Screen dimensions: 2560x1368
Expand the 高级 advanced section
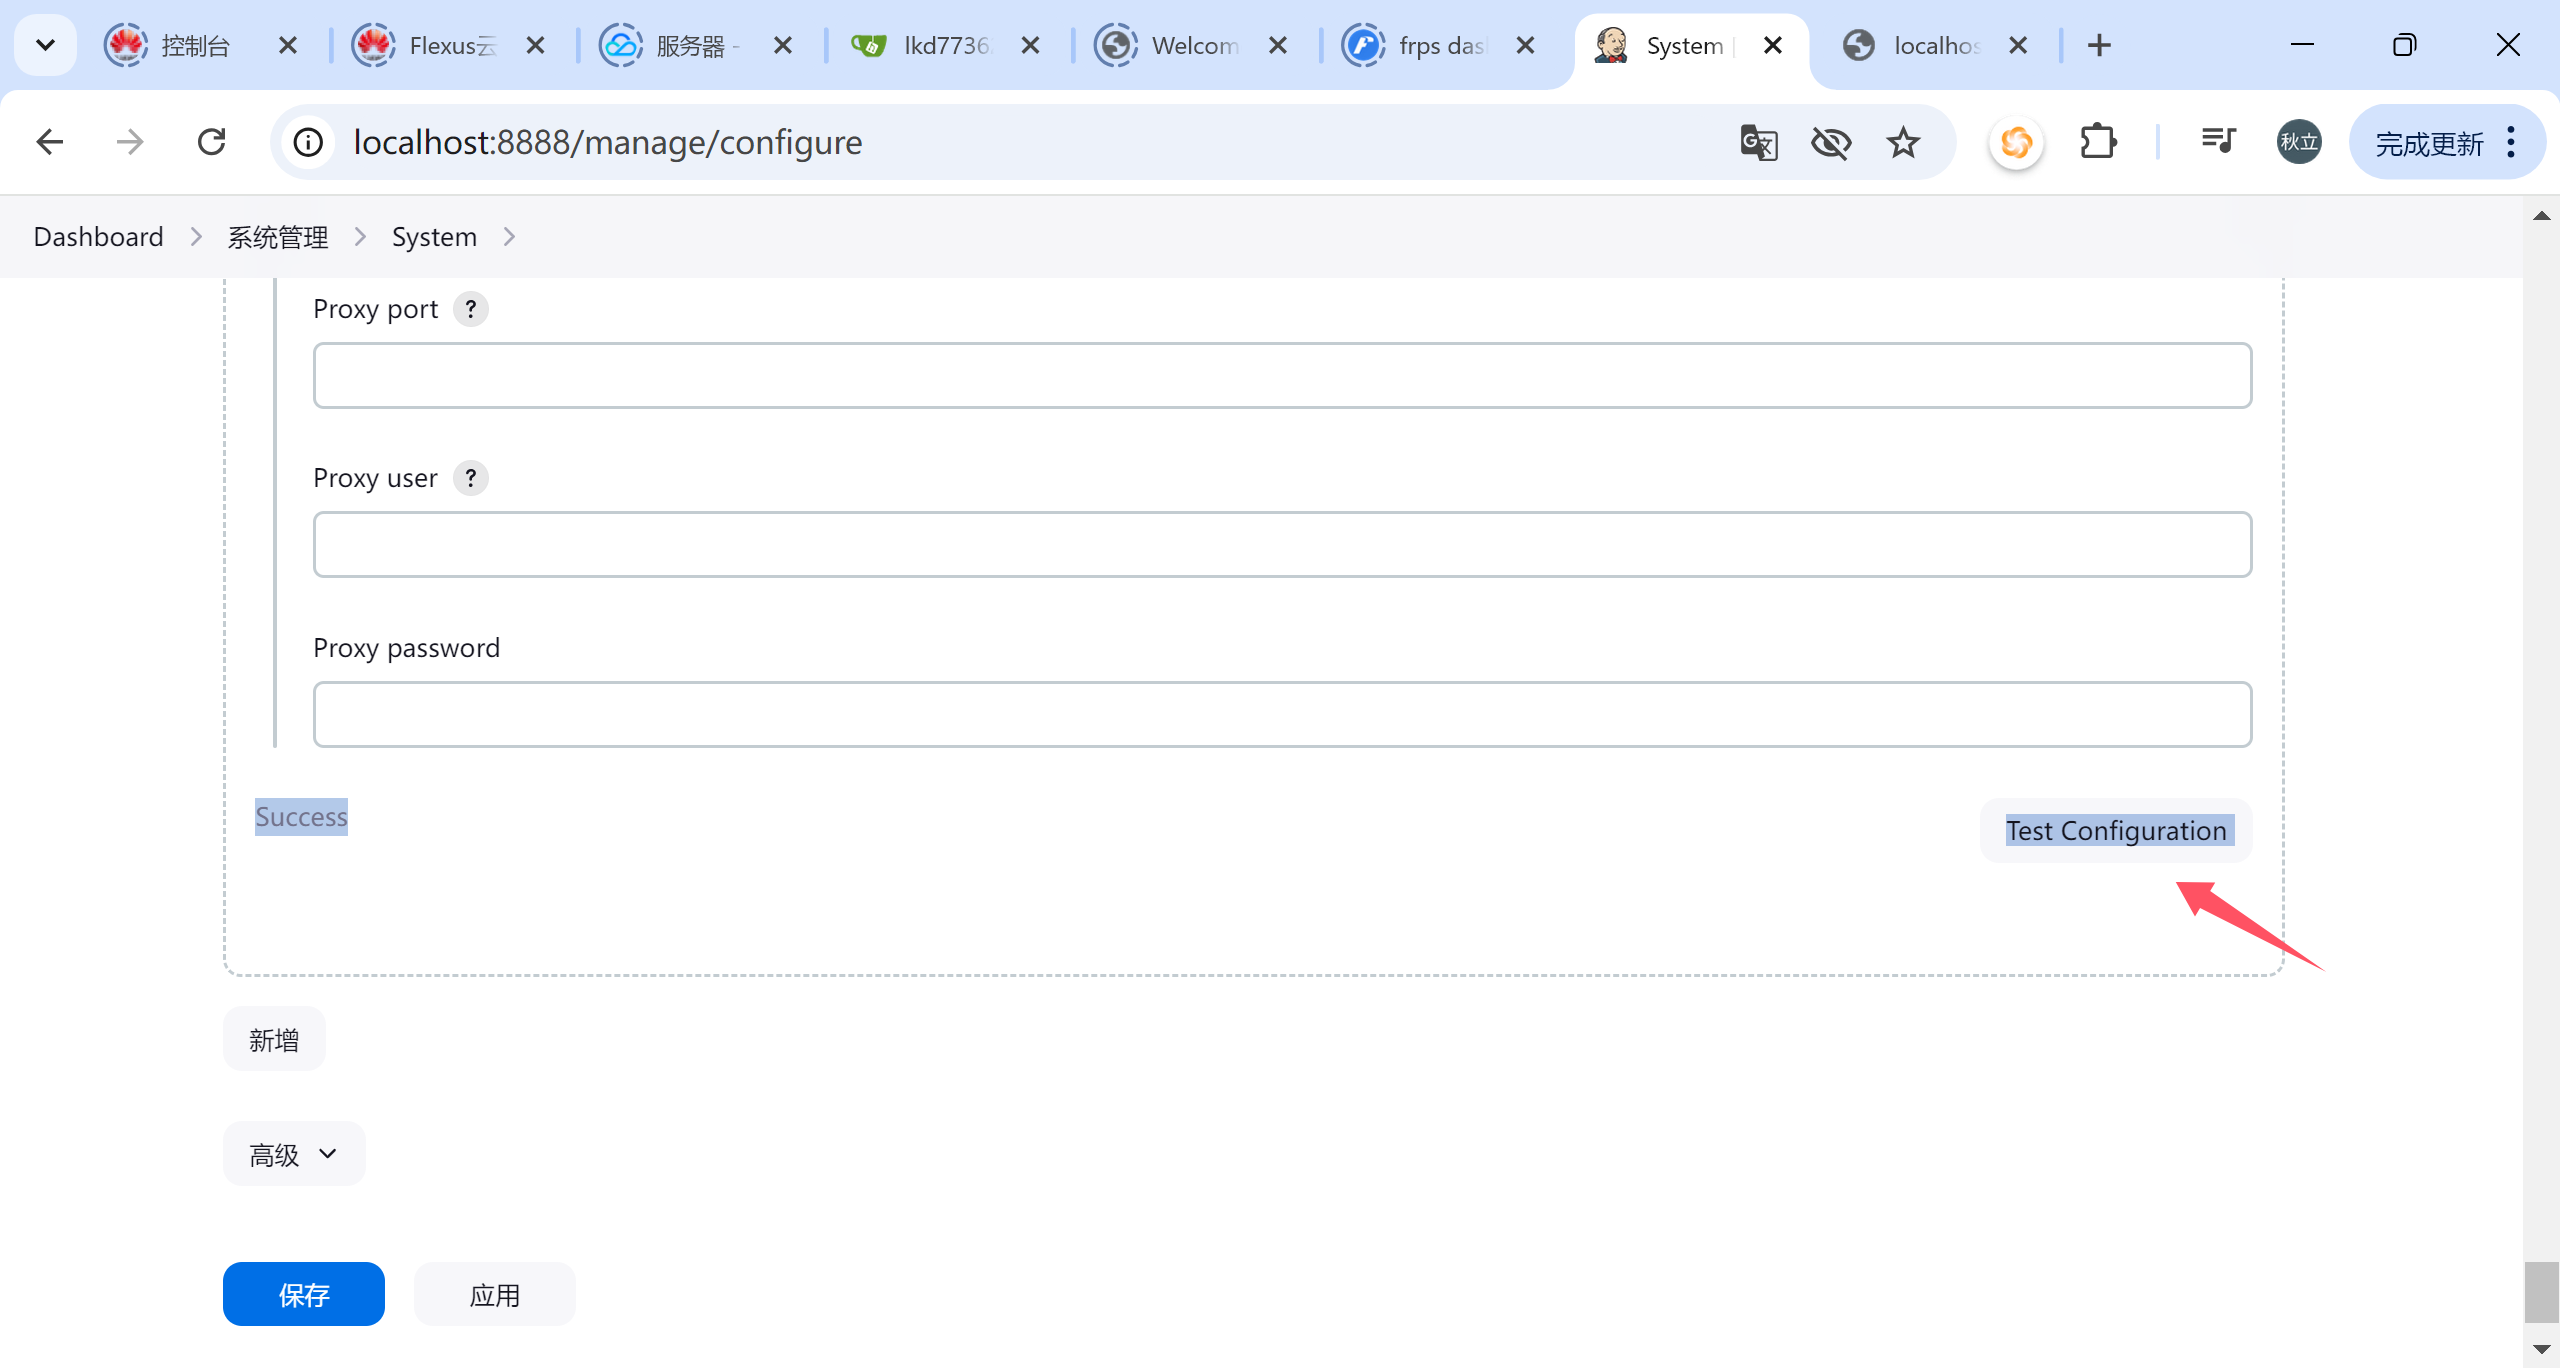(x=294, y=1154)
